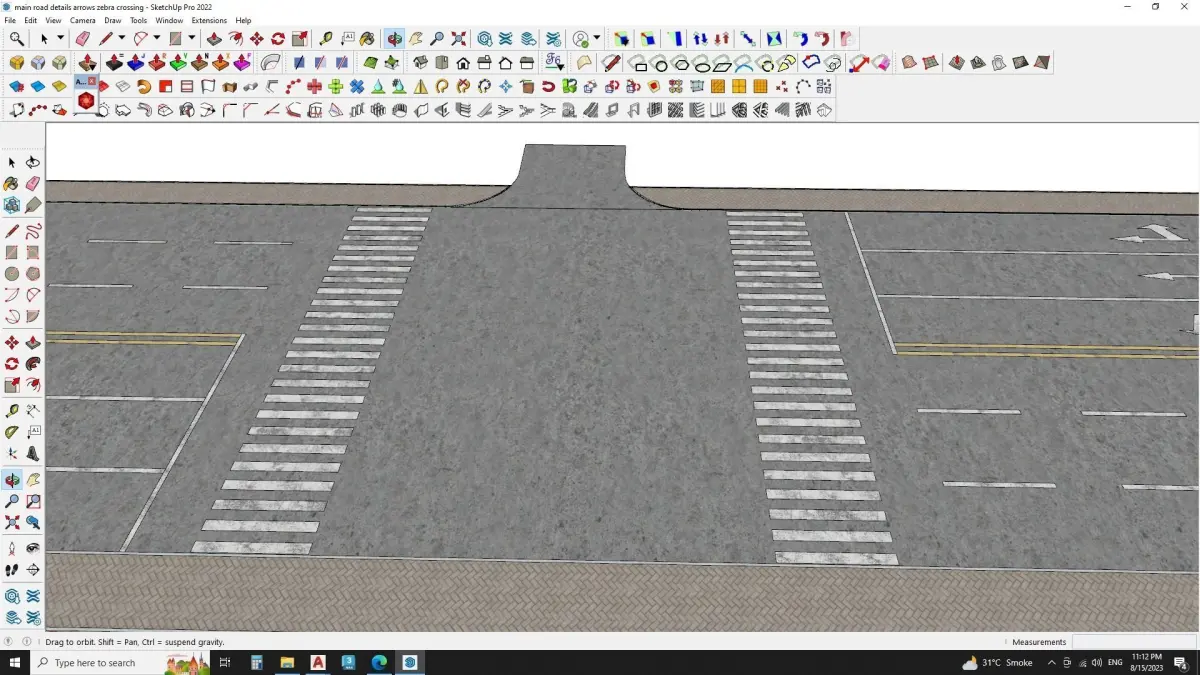This screenshot has height=675, width=1200.
Task: Select the Pie arc tool
Action: [33, 316]
